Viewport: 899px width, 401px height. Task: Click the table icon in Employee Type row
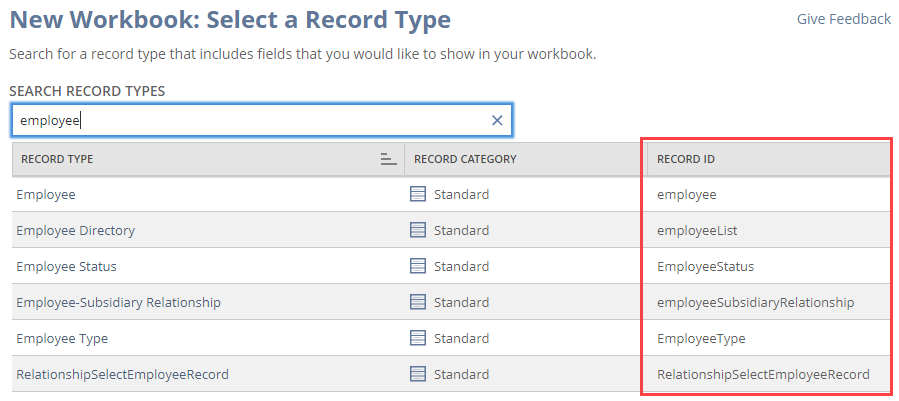point(418,338)
